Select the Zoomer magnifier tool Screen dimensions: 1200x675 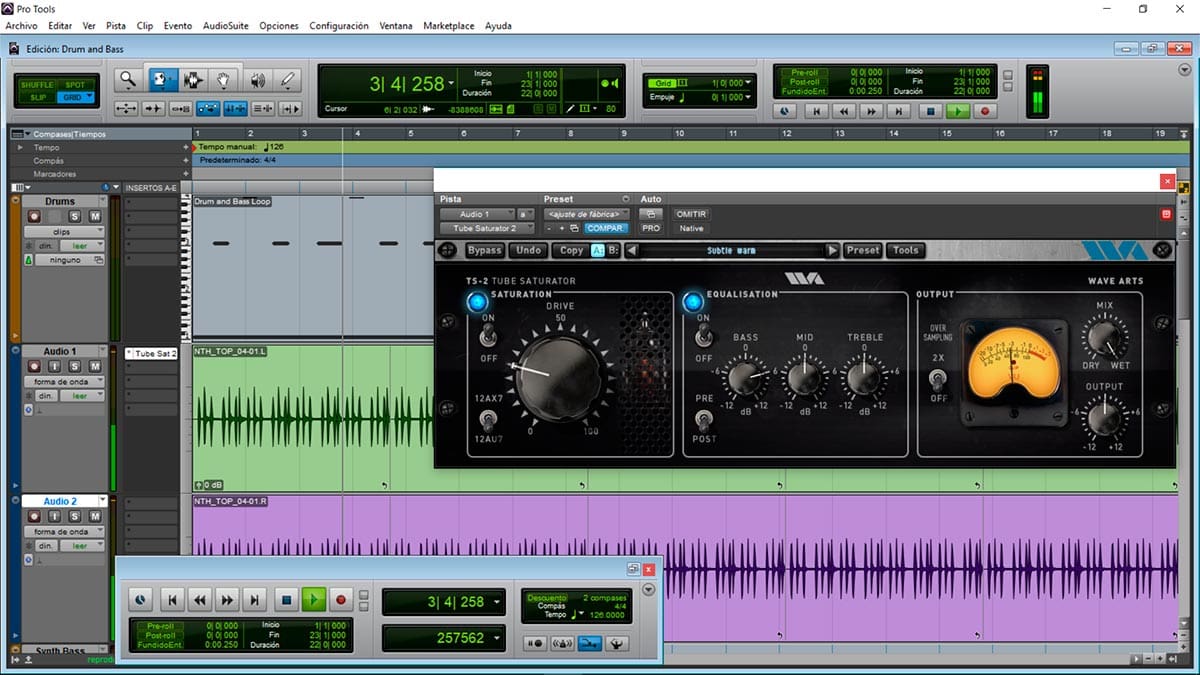[x=127, y=80]
